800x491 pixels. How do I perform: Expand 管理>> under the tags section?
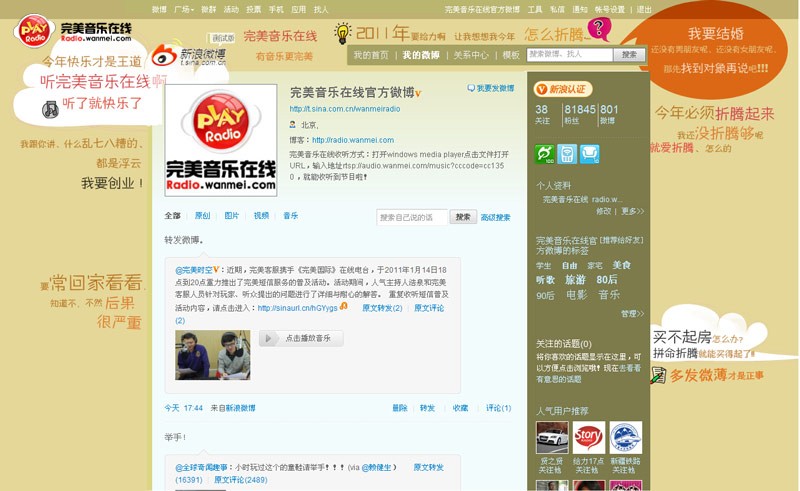click(x=632, y=313)
